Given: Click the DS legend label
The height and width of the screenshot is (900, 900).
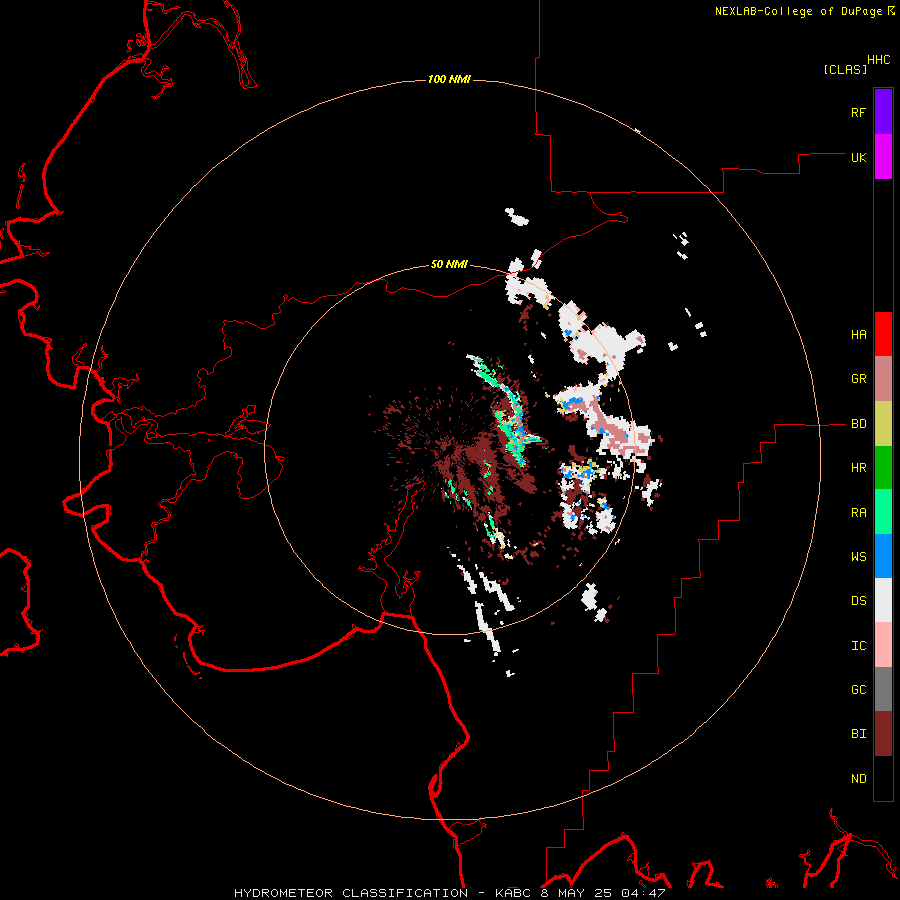Looking at the screenshot, I should click(858, 601).
